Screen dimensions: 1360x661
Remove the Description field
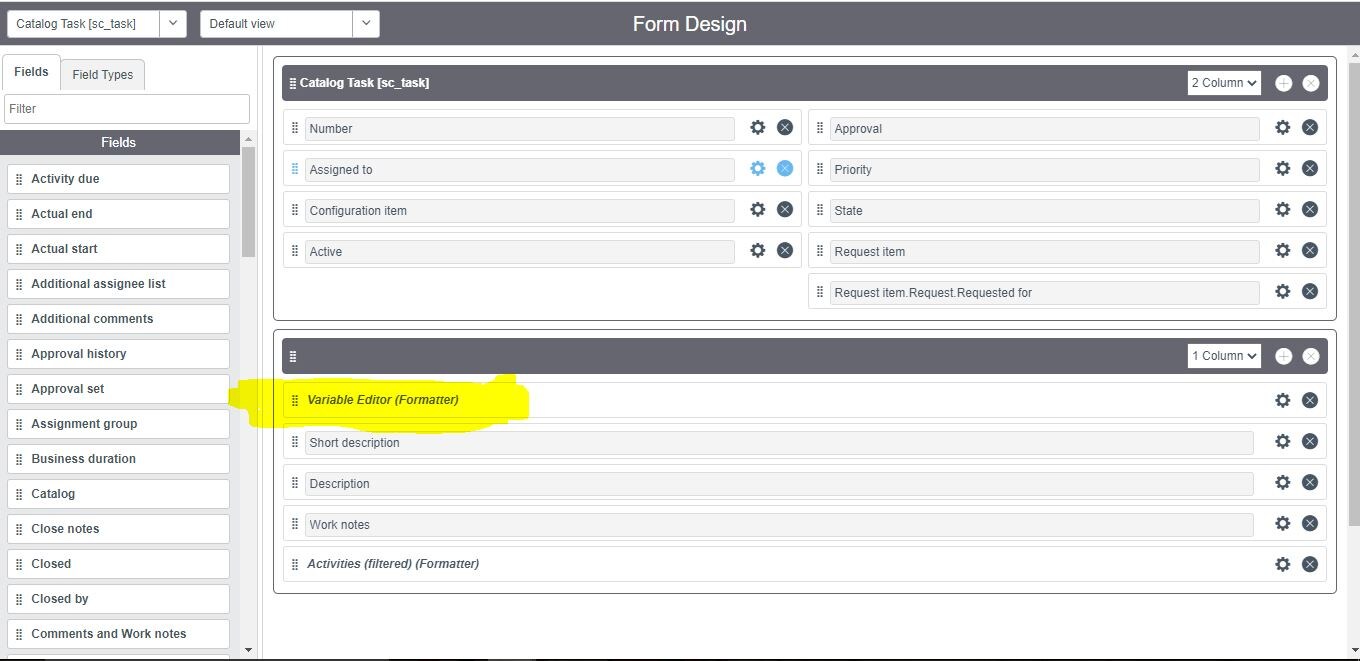pos(1310,482)
